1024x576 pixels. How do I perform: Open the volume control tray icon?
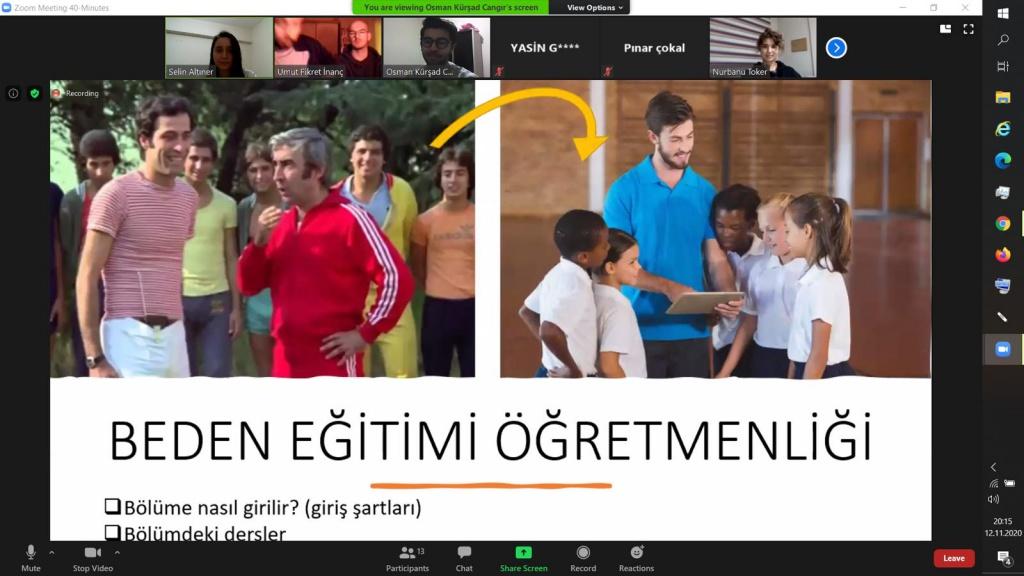point(993,499)
